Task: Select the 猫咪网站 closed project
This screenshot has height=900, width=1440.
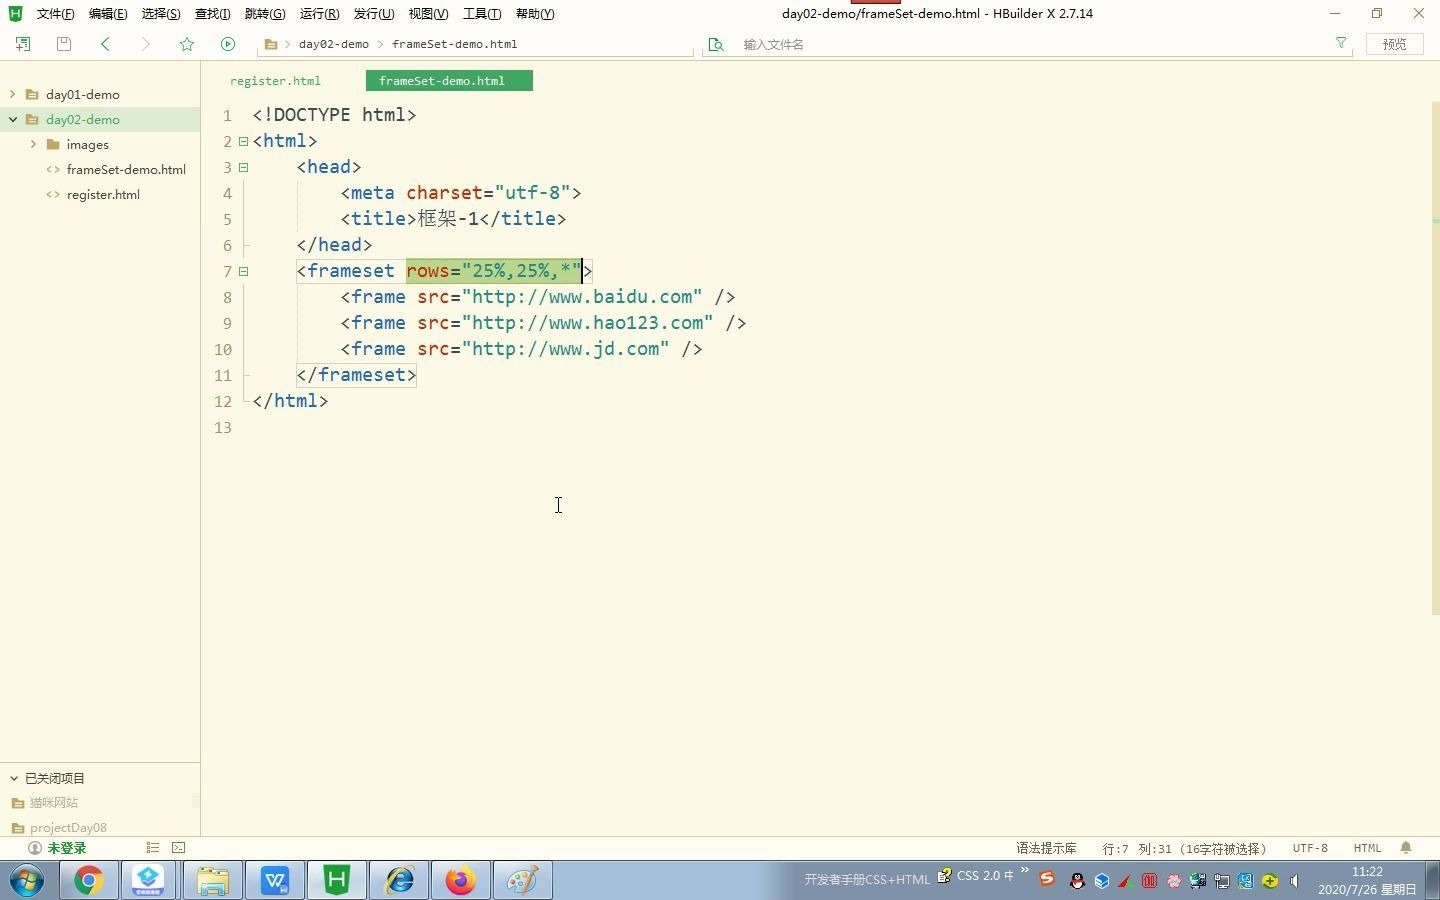Action: point(54,802)
